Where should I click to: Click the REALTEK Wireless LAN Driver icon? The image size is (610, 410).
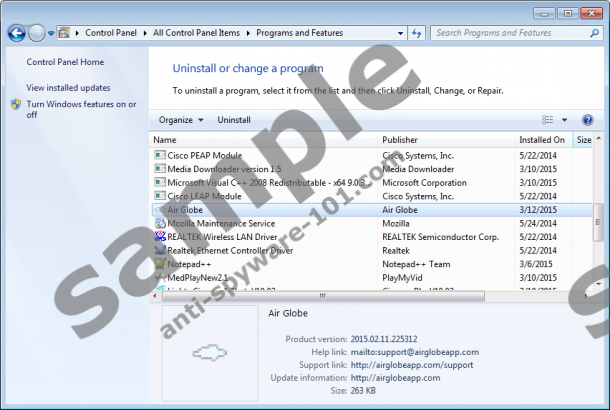(x=160, y=237)
